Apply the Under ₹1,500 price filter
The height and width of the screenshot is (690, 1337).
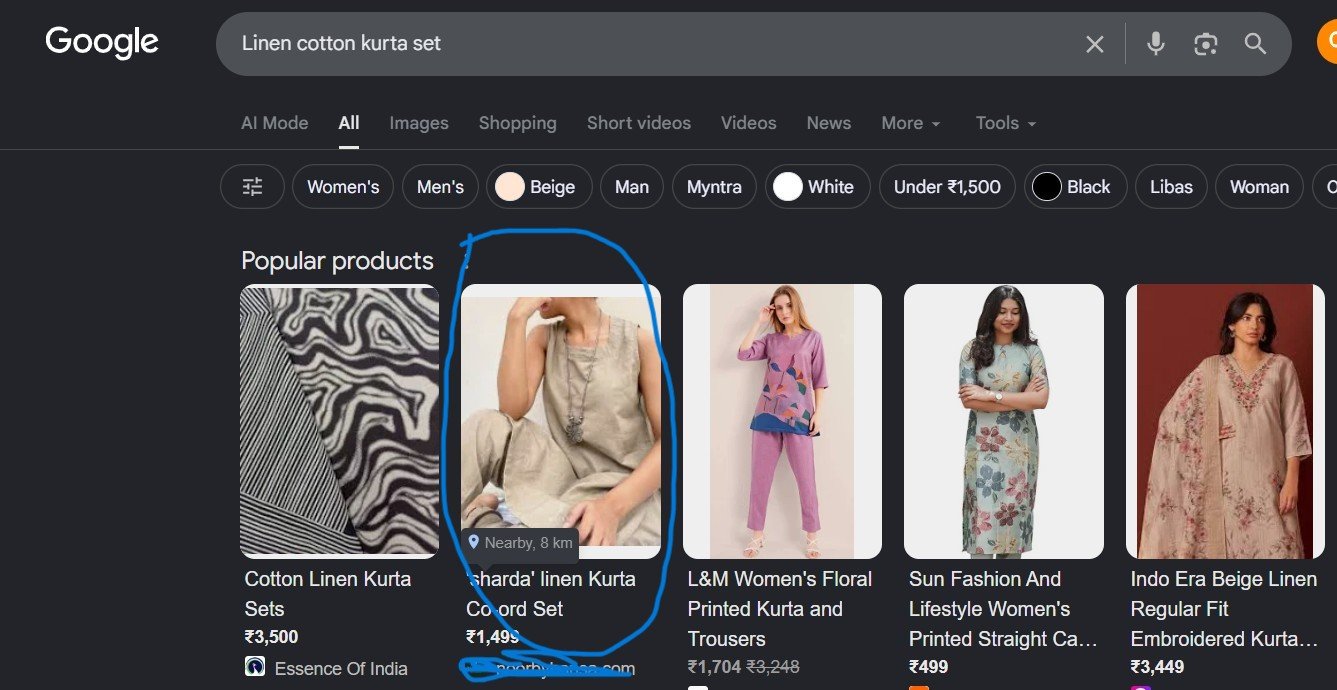click(x=947, y=187)
